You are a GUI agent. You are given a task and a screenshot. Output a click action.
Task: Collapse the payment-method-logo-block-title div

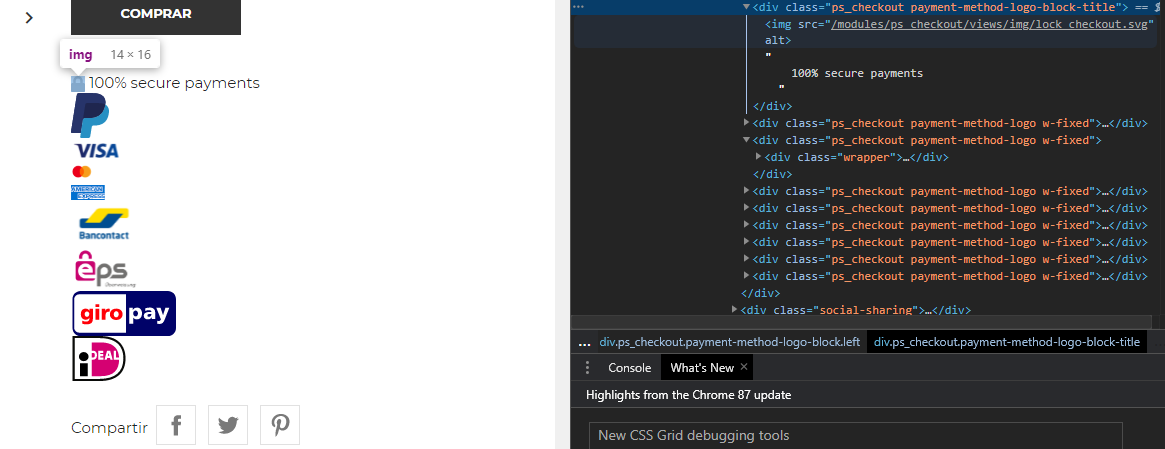[x=747, y=7]
